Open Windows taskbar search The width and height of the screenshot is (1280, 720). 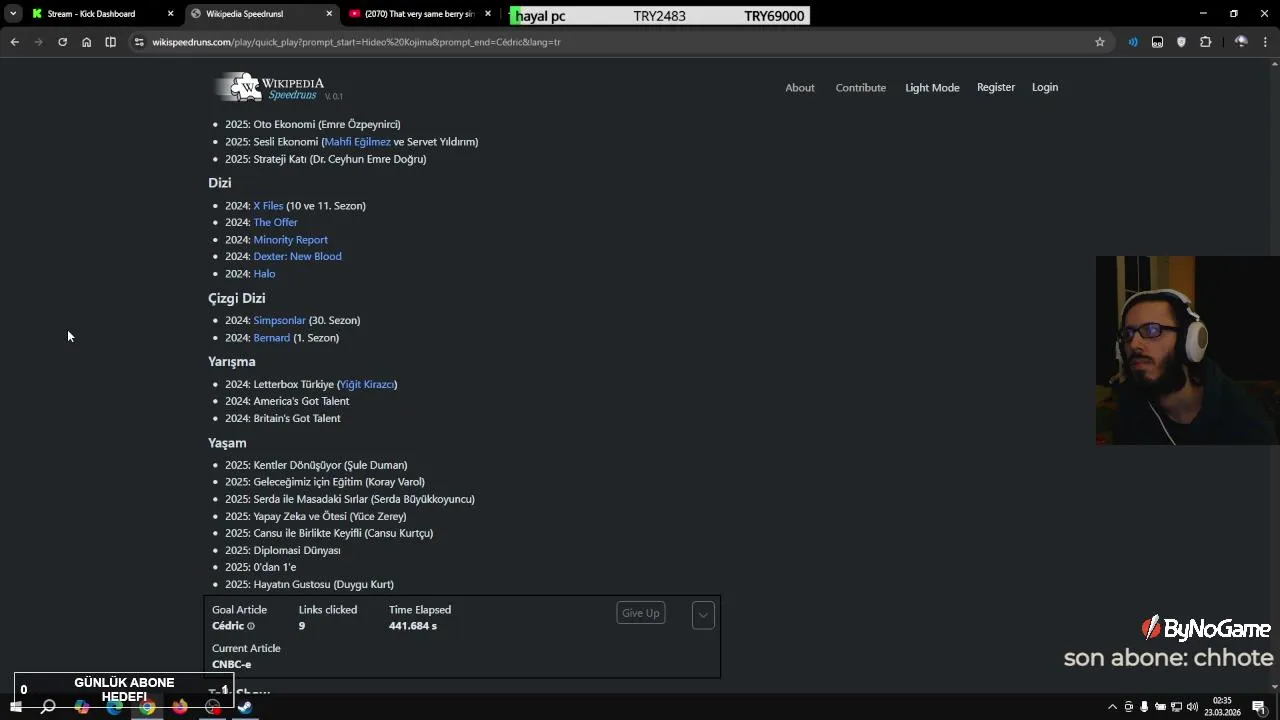(47, 707)
